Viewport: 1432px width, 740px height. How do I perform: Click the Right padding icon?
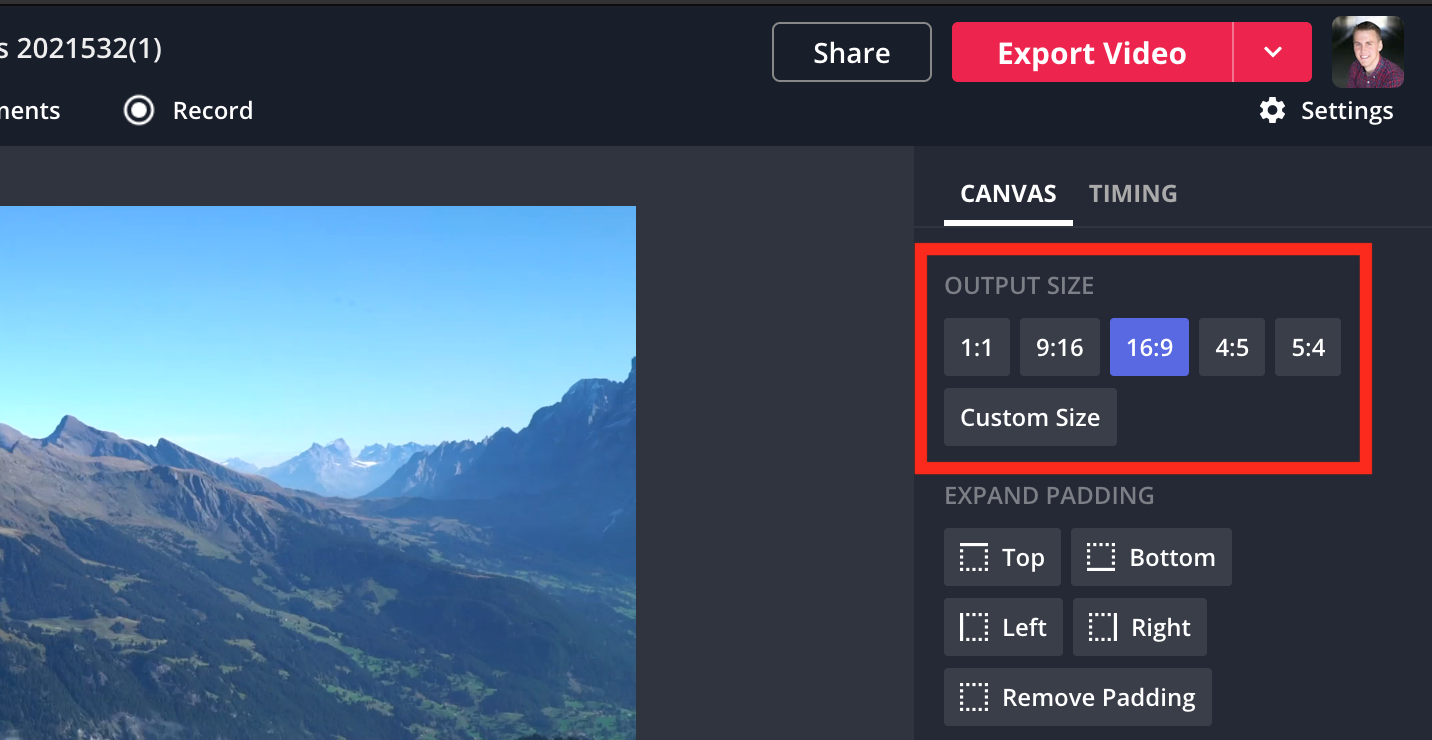click(1103, 628)
